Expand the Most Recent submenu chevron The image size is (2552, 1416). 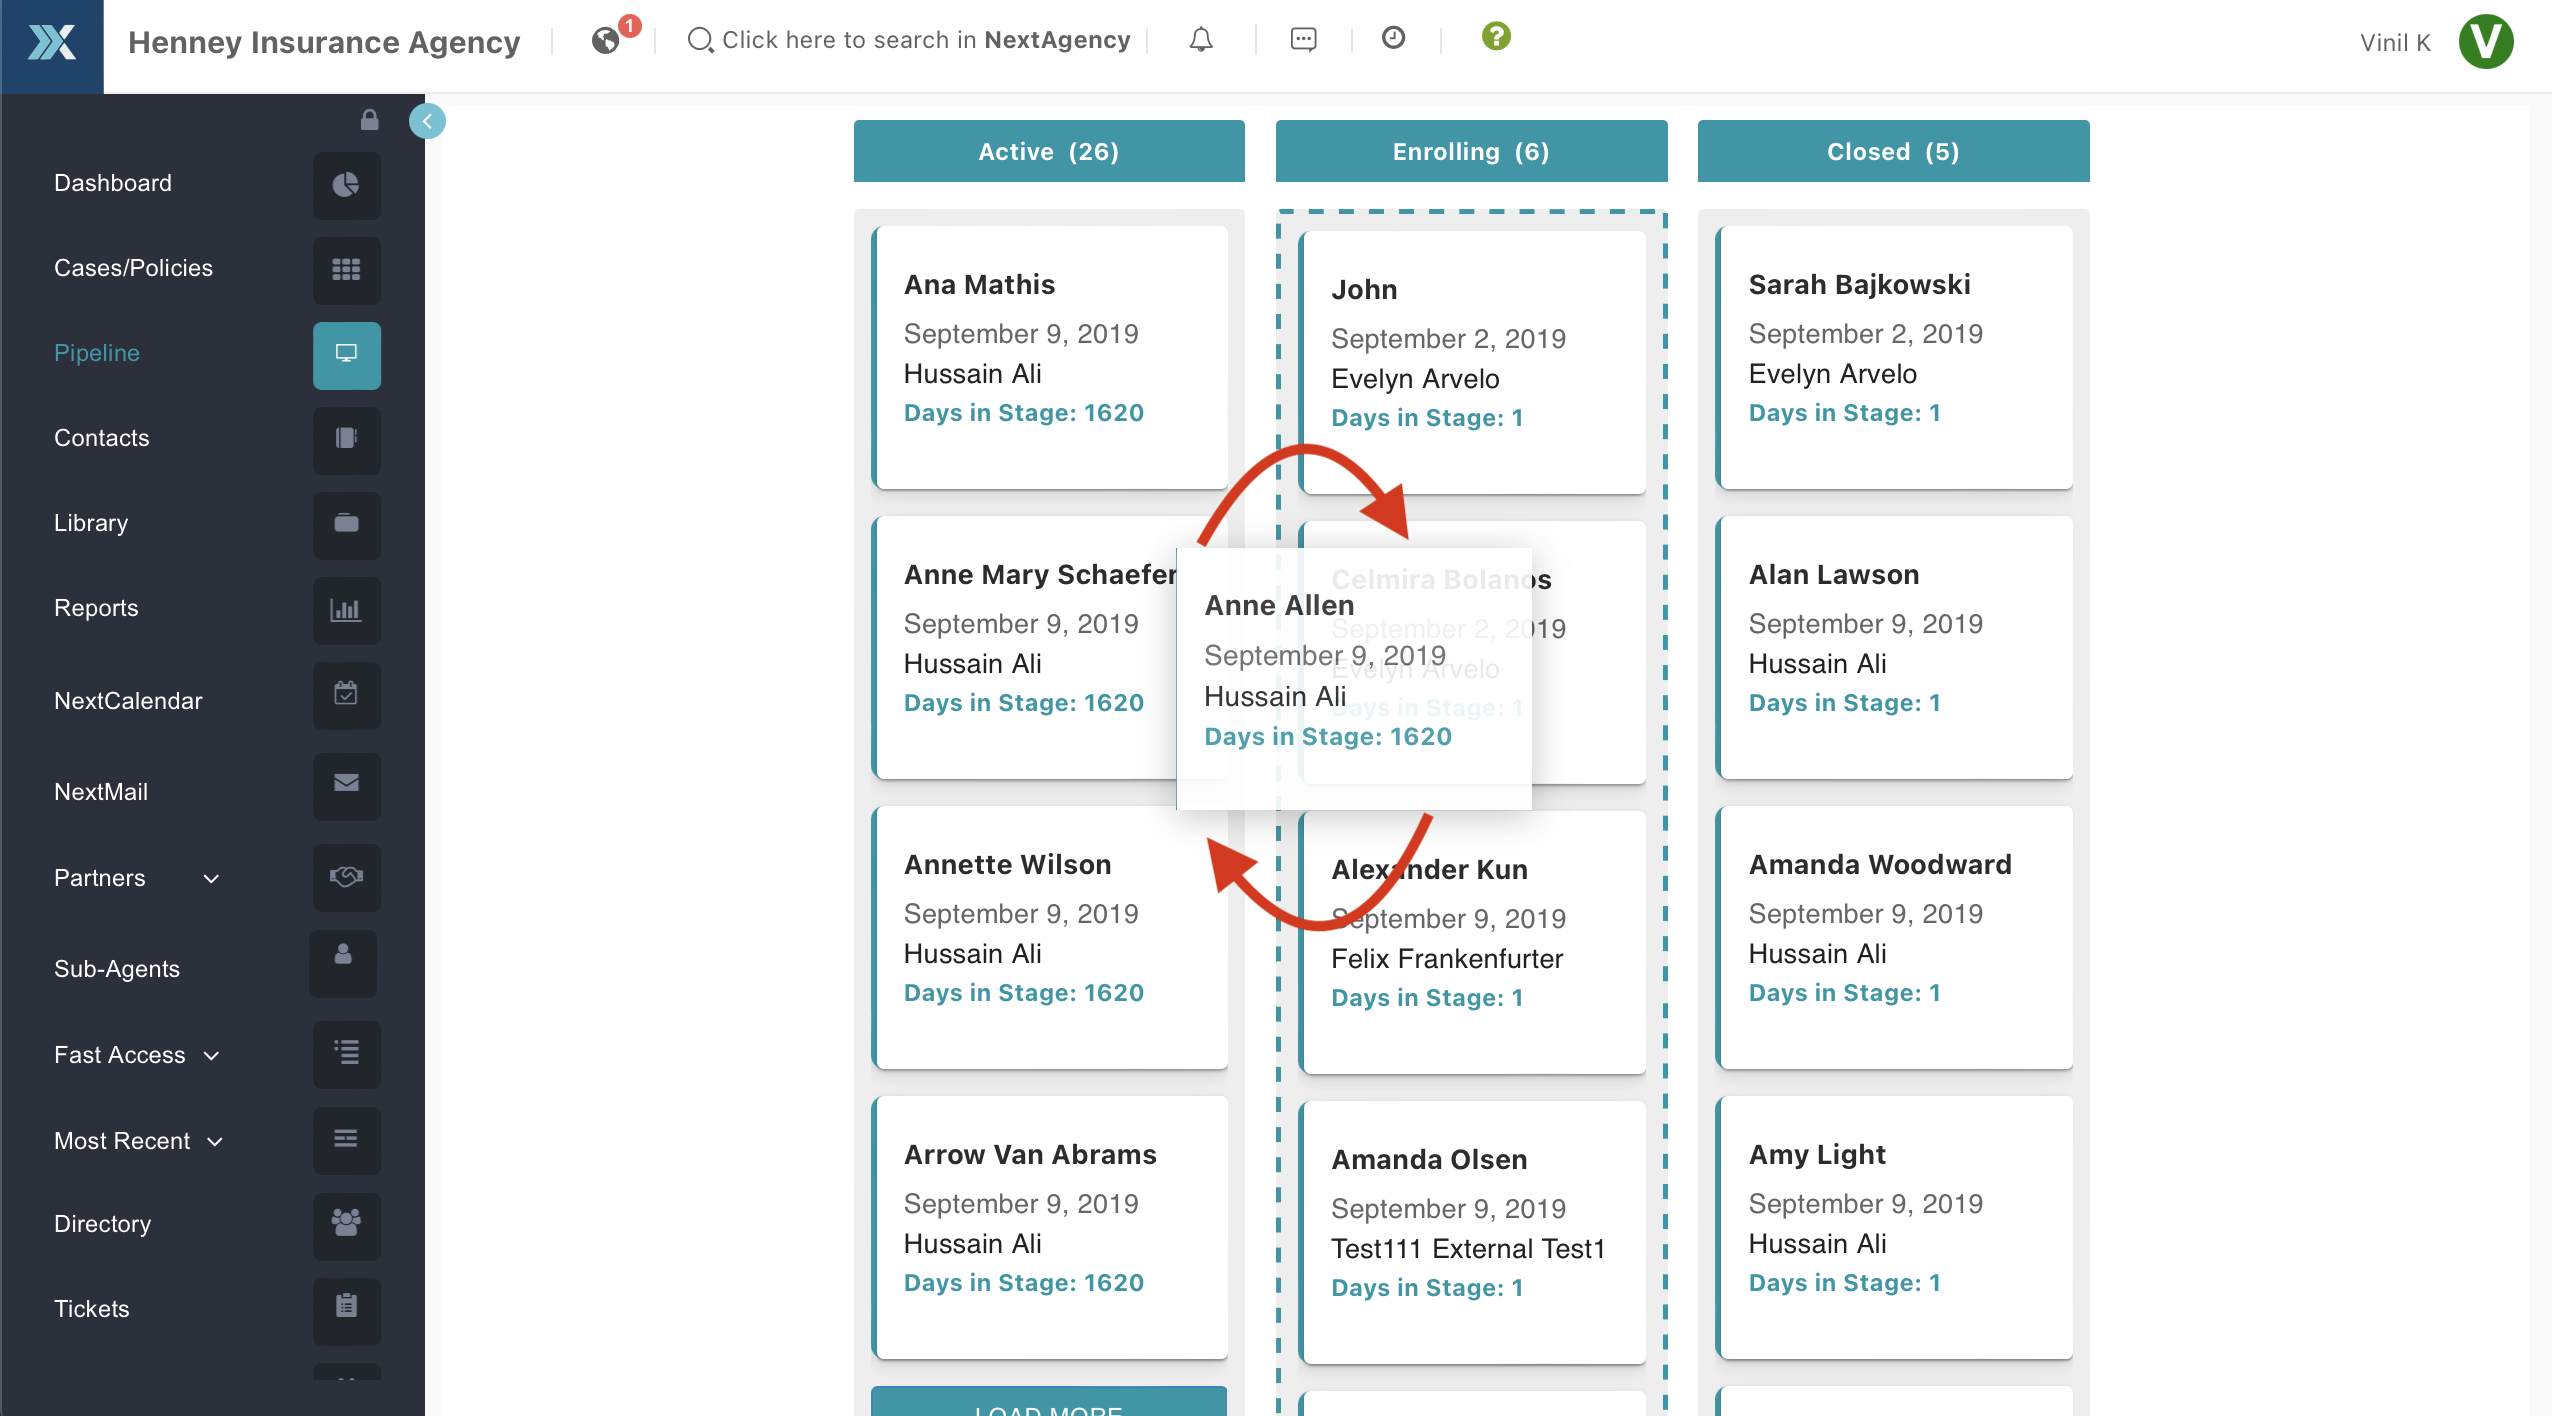tap(214, 1142)
